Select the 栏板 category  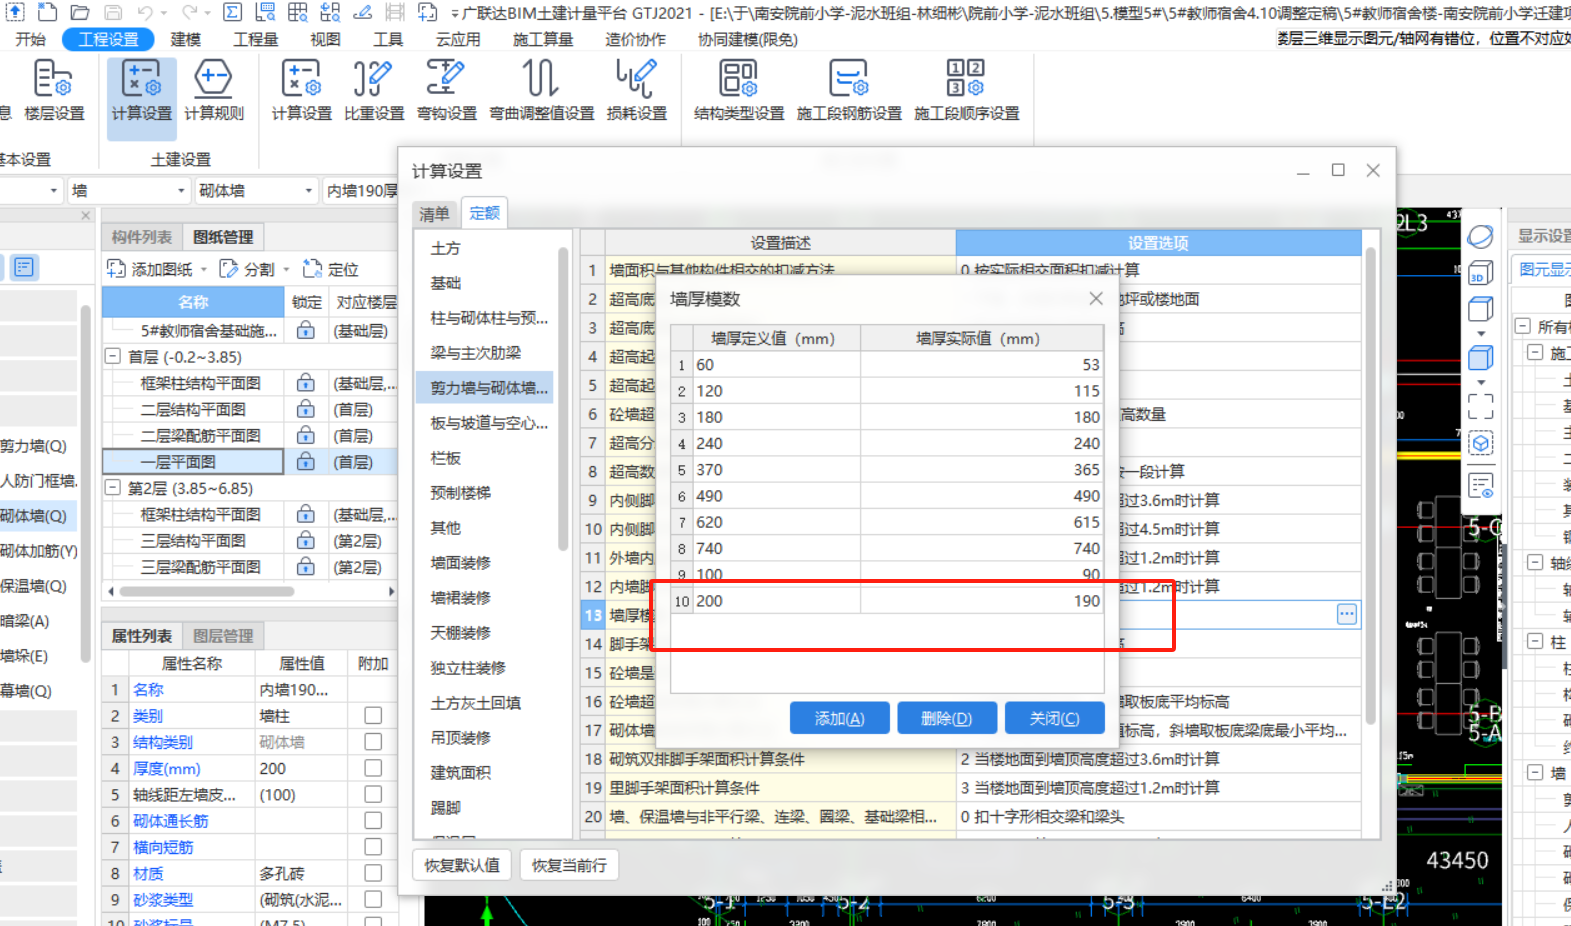pyautogui.click(x=446, y=457)
